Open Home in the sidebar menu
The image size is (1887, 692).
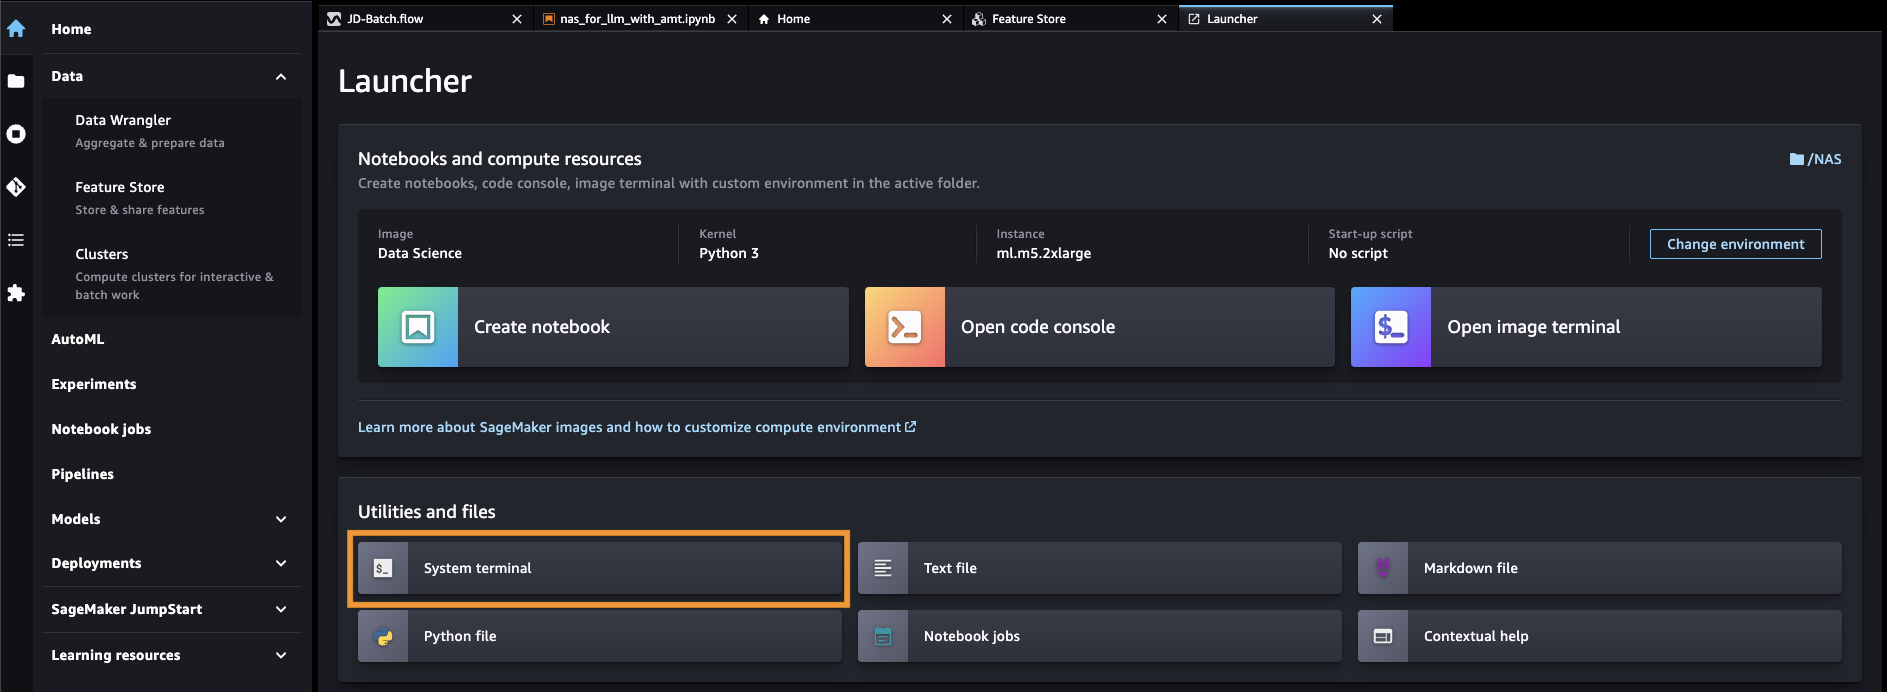click(x=71, y=29)
